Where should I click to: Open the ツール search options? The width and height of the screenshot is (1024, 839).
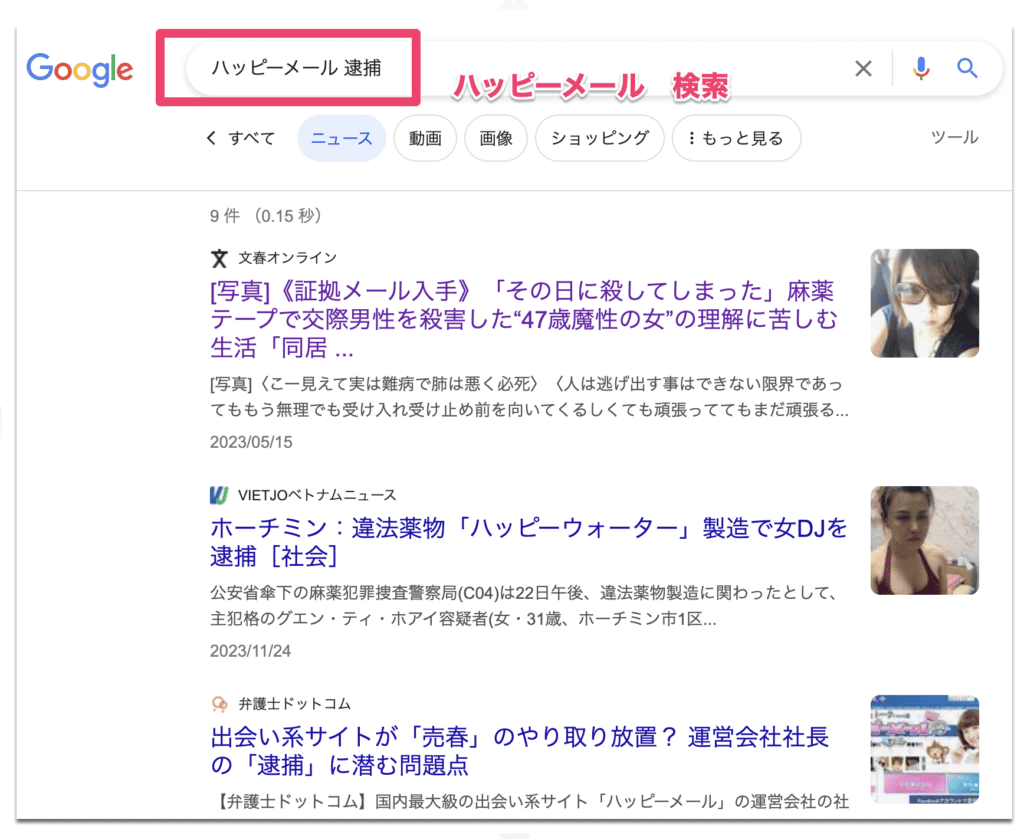click(955, 137)
